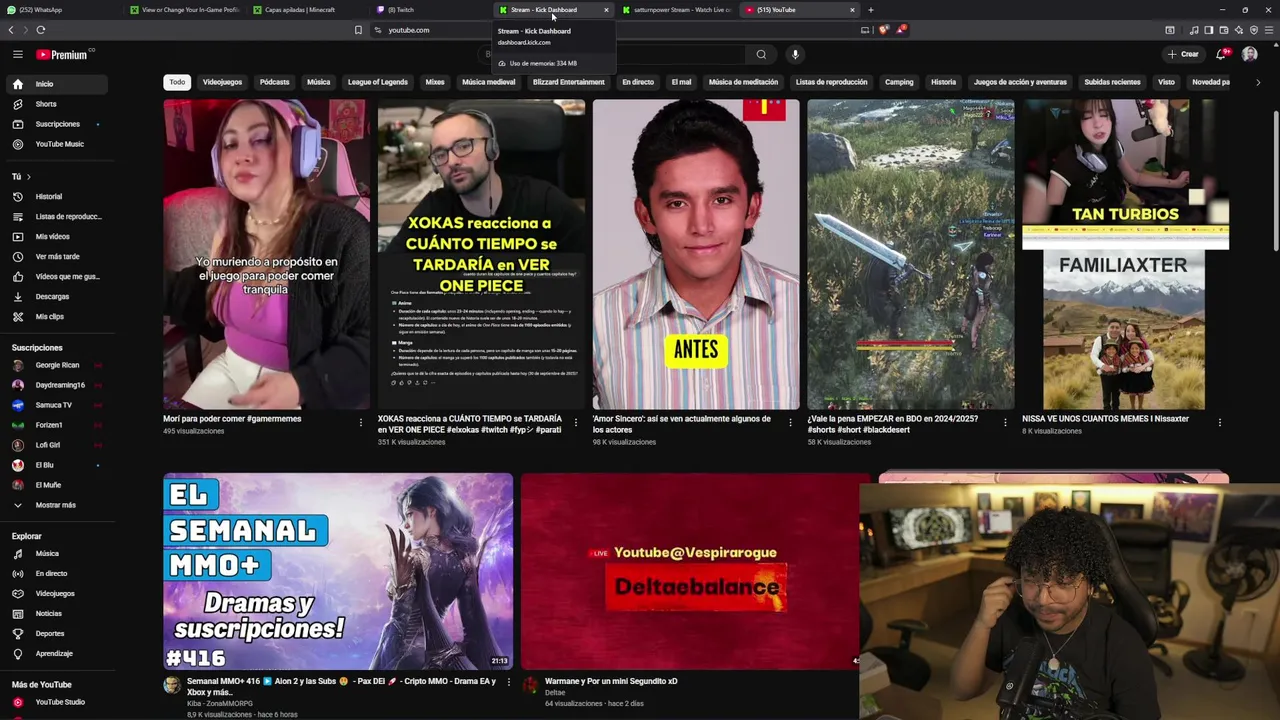Screen dimensions: 1280x720
Task: Play El Semanal MMO+ #416 thumbnail
Action: [x=338, y=571]
